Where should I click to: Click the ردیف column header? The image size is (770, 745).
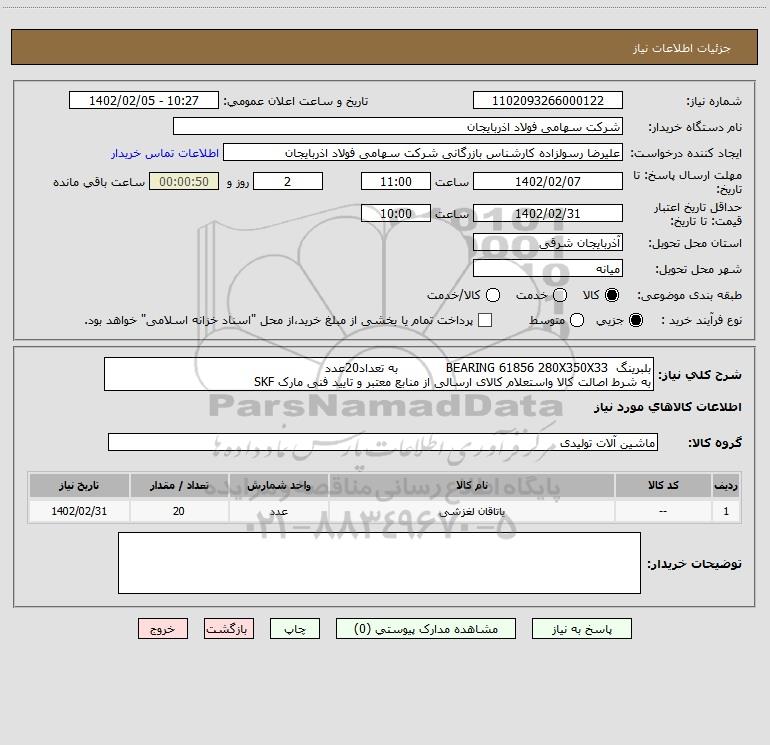(x=726, y=485)
